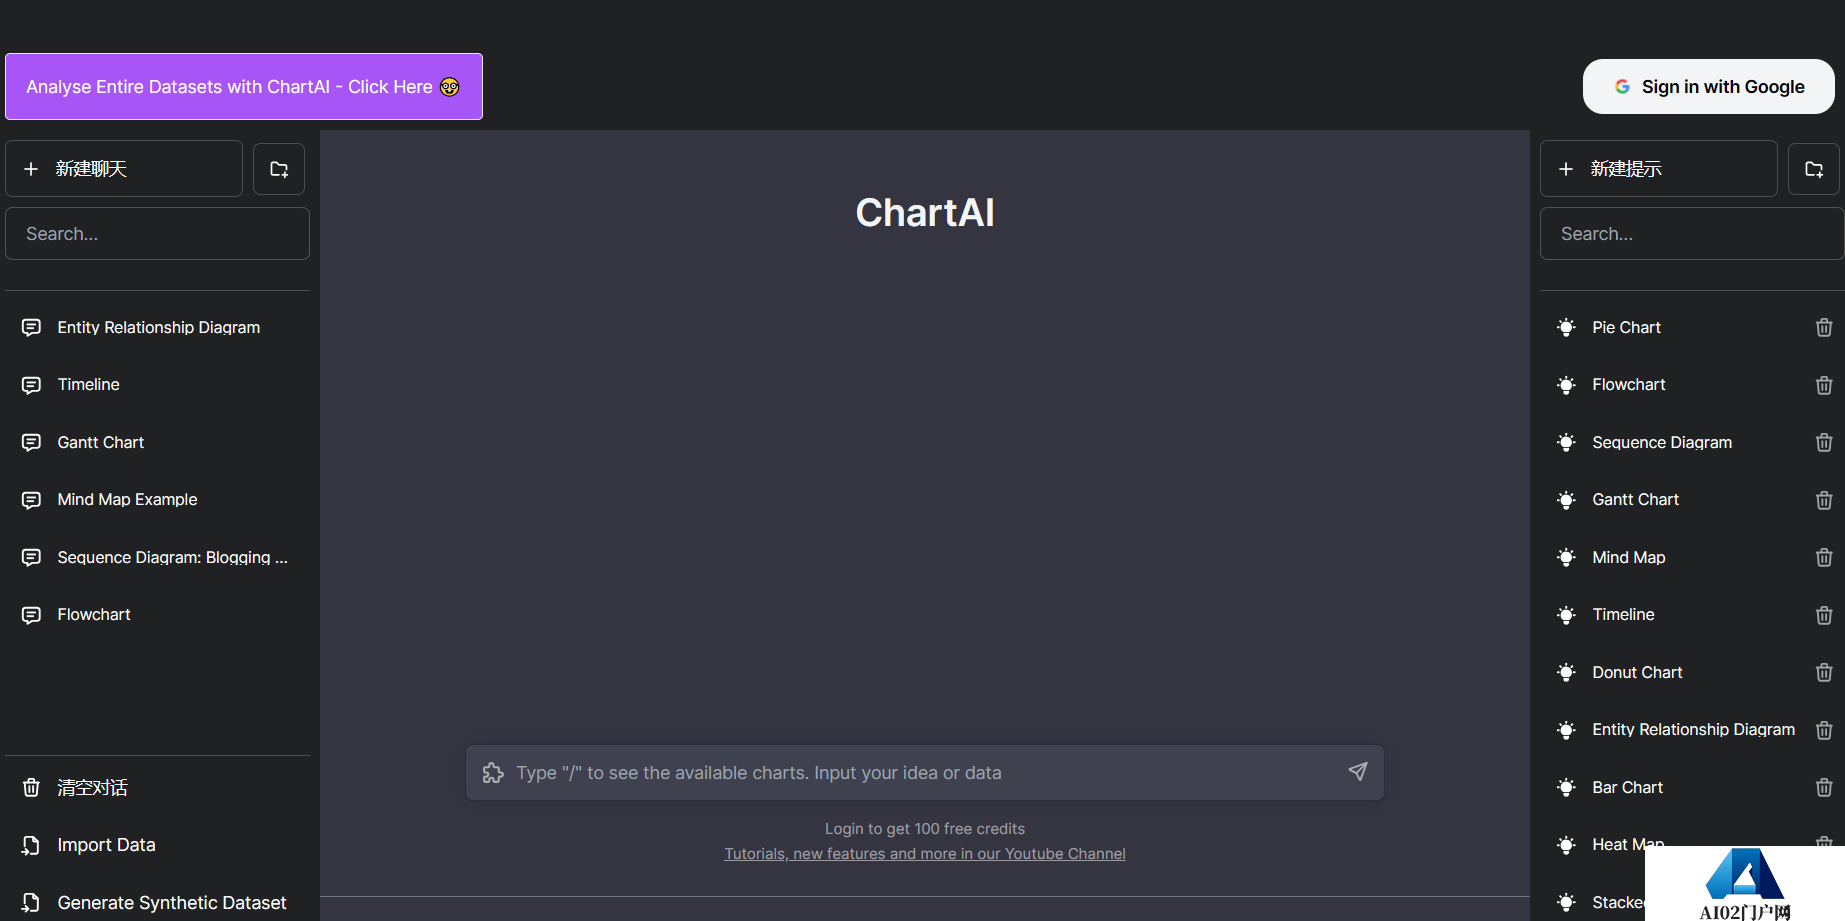Select the Mind Map Example chat

coord(157,500)
